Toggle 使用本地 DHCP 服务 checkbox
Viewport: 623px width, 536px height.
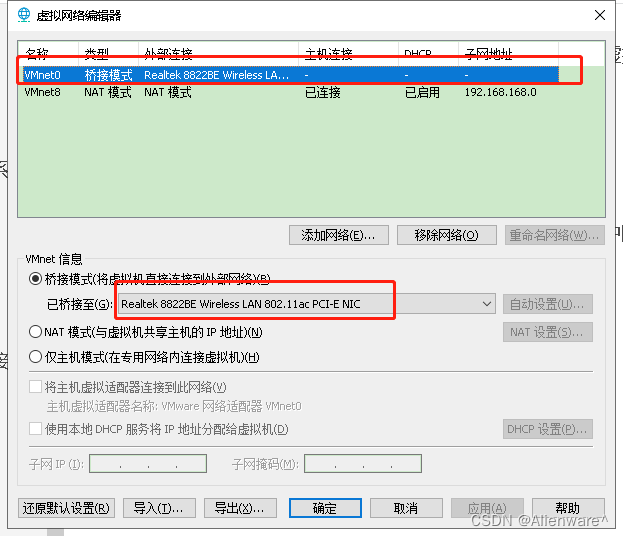[x=35, y=429]
